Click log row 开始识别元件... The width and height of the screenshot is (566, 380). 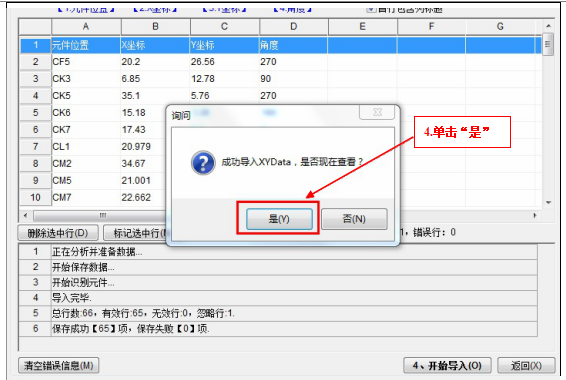click(278, 282)
